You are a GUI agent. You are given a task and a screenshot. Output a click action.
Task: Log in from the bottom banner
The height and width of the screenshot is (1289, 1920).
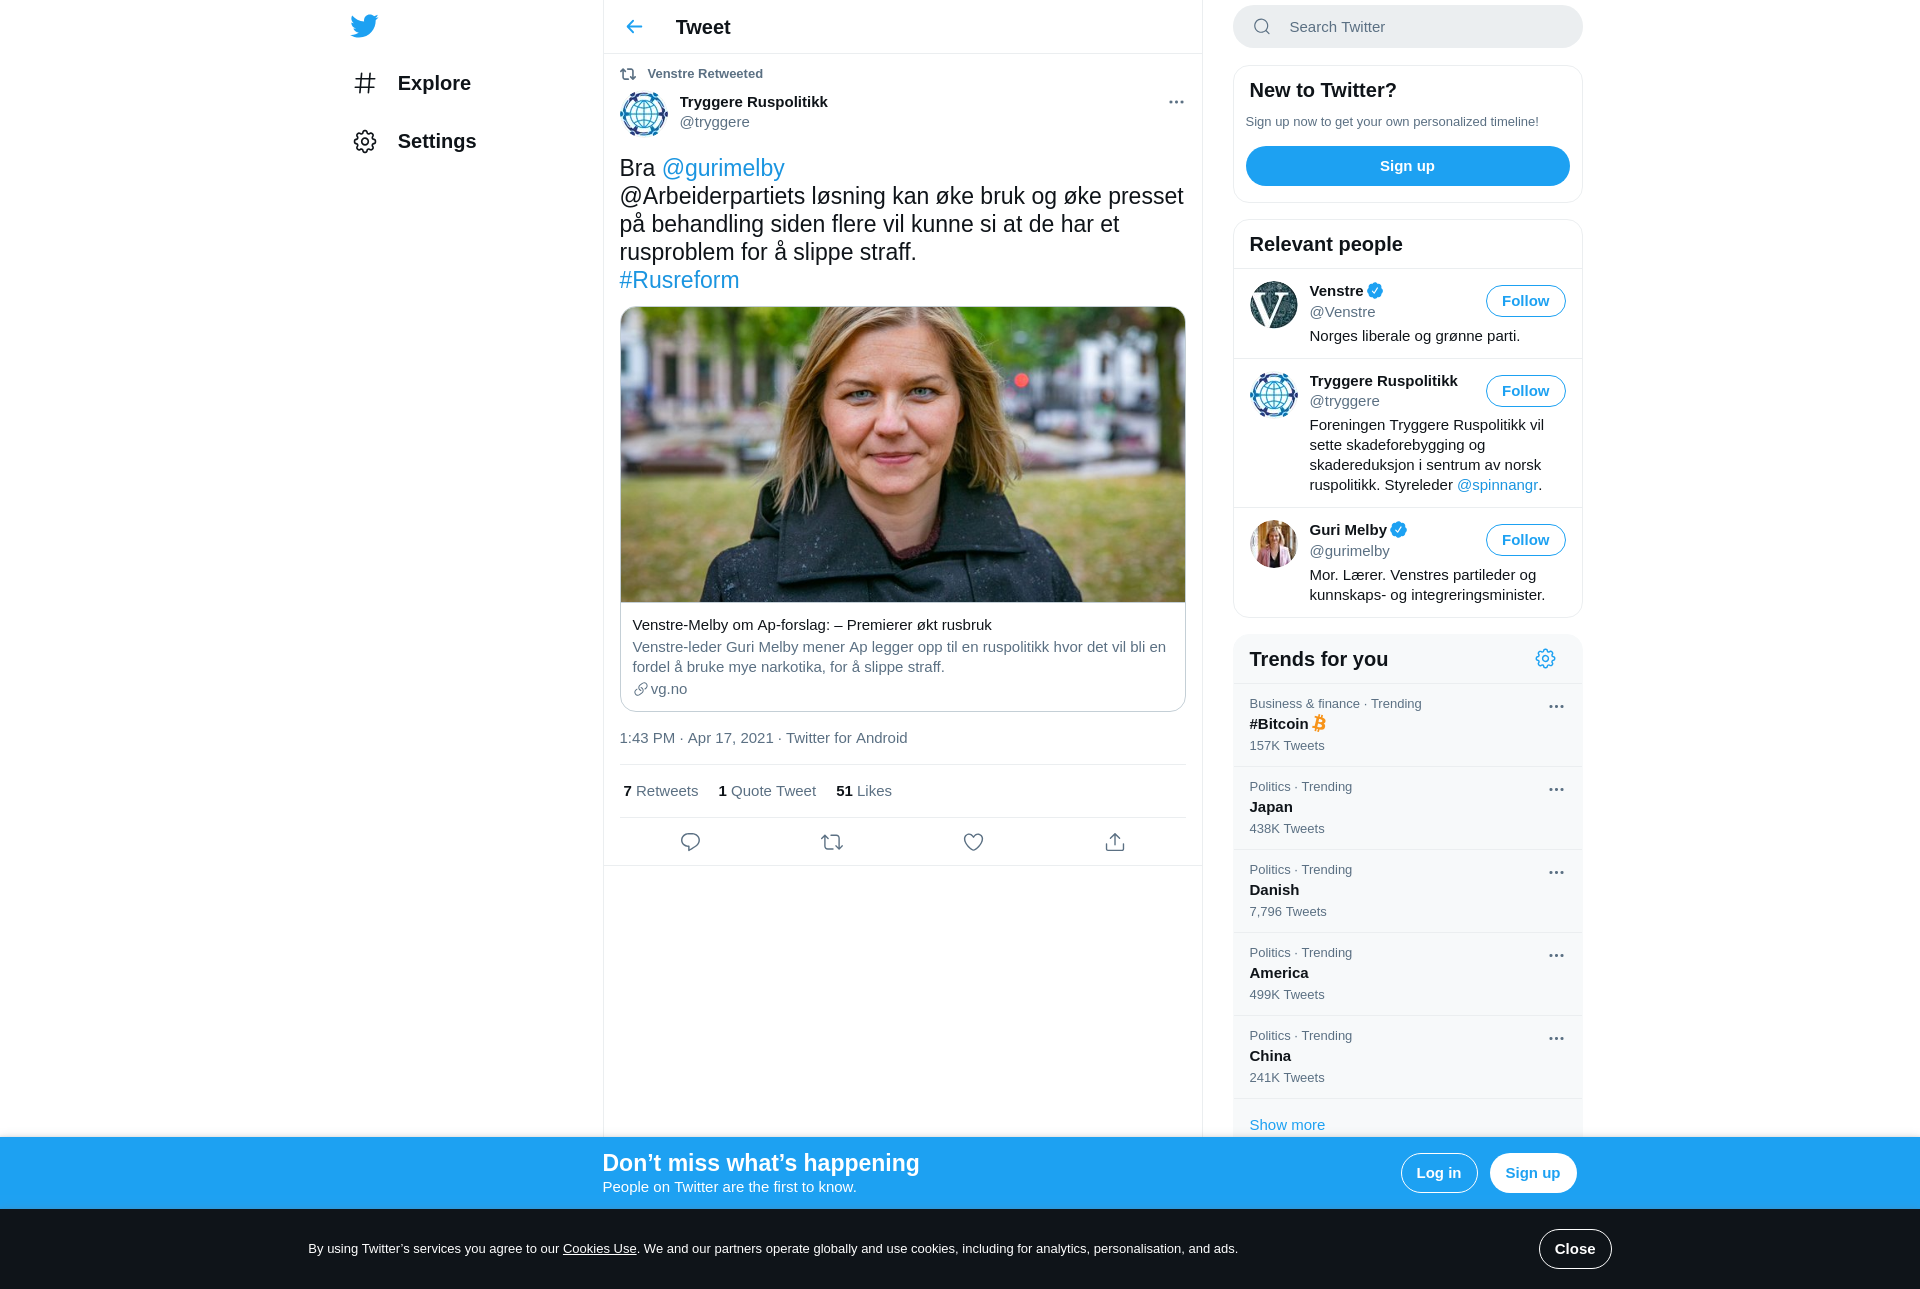1438,1173
